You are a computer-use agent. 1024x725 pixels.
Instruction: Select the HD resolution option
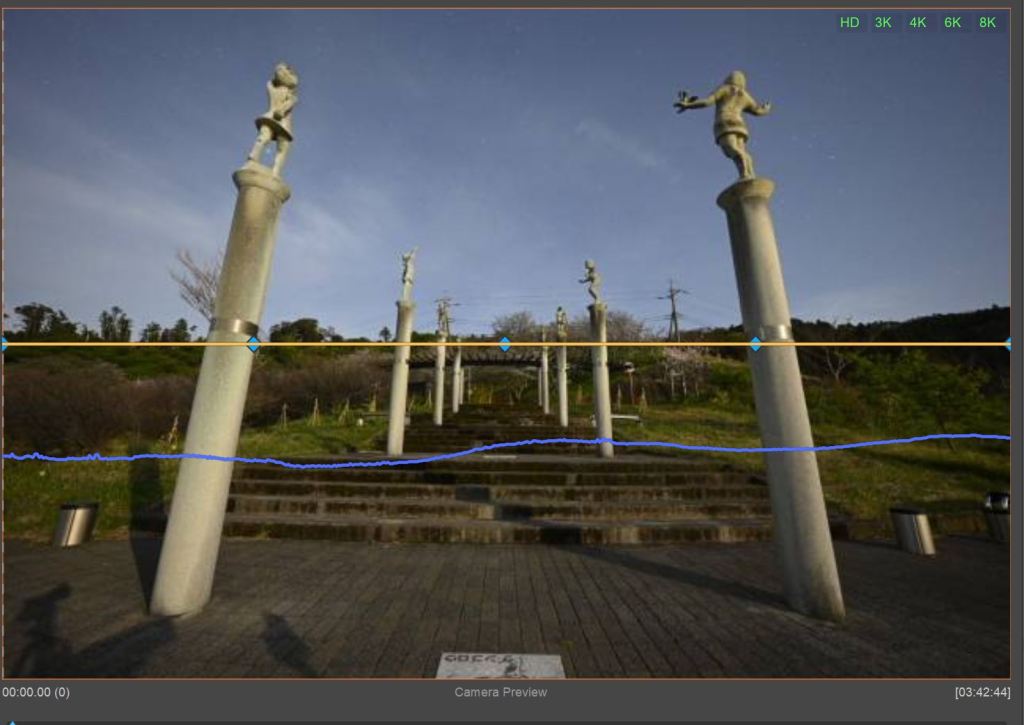pos(849,22)
